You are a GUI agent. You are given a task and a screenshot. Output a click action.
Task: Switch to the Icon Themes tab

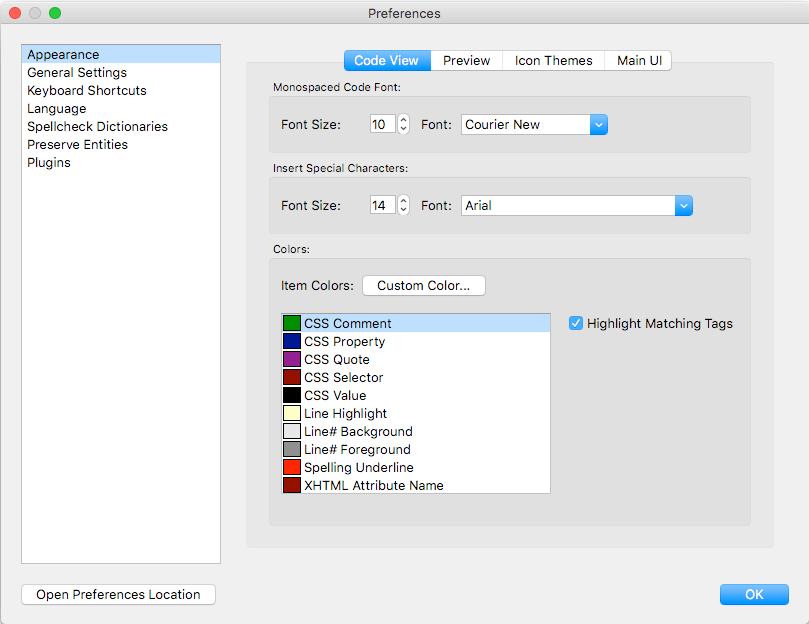(x=553, y=60)
